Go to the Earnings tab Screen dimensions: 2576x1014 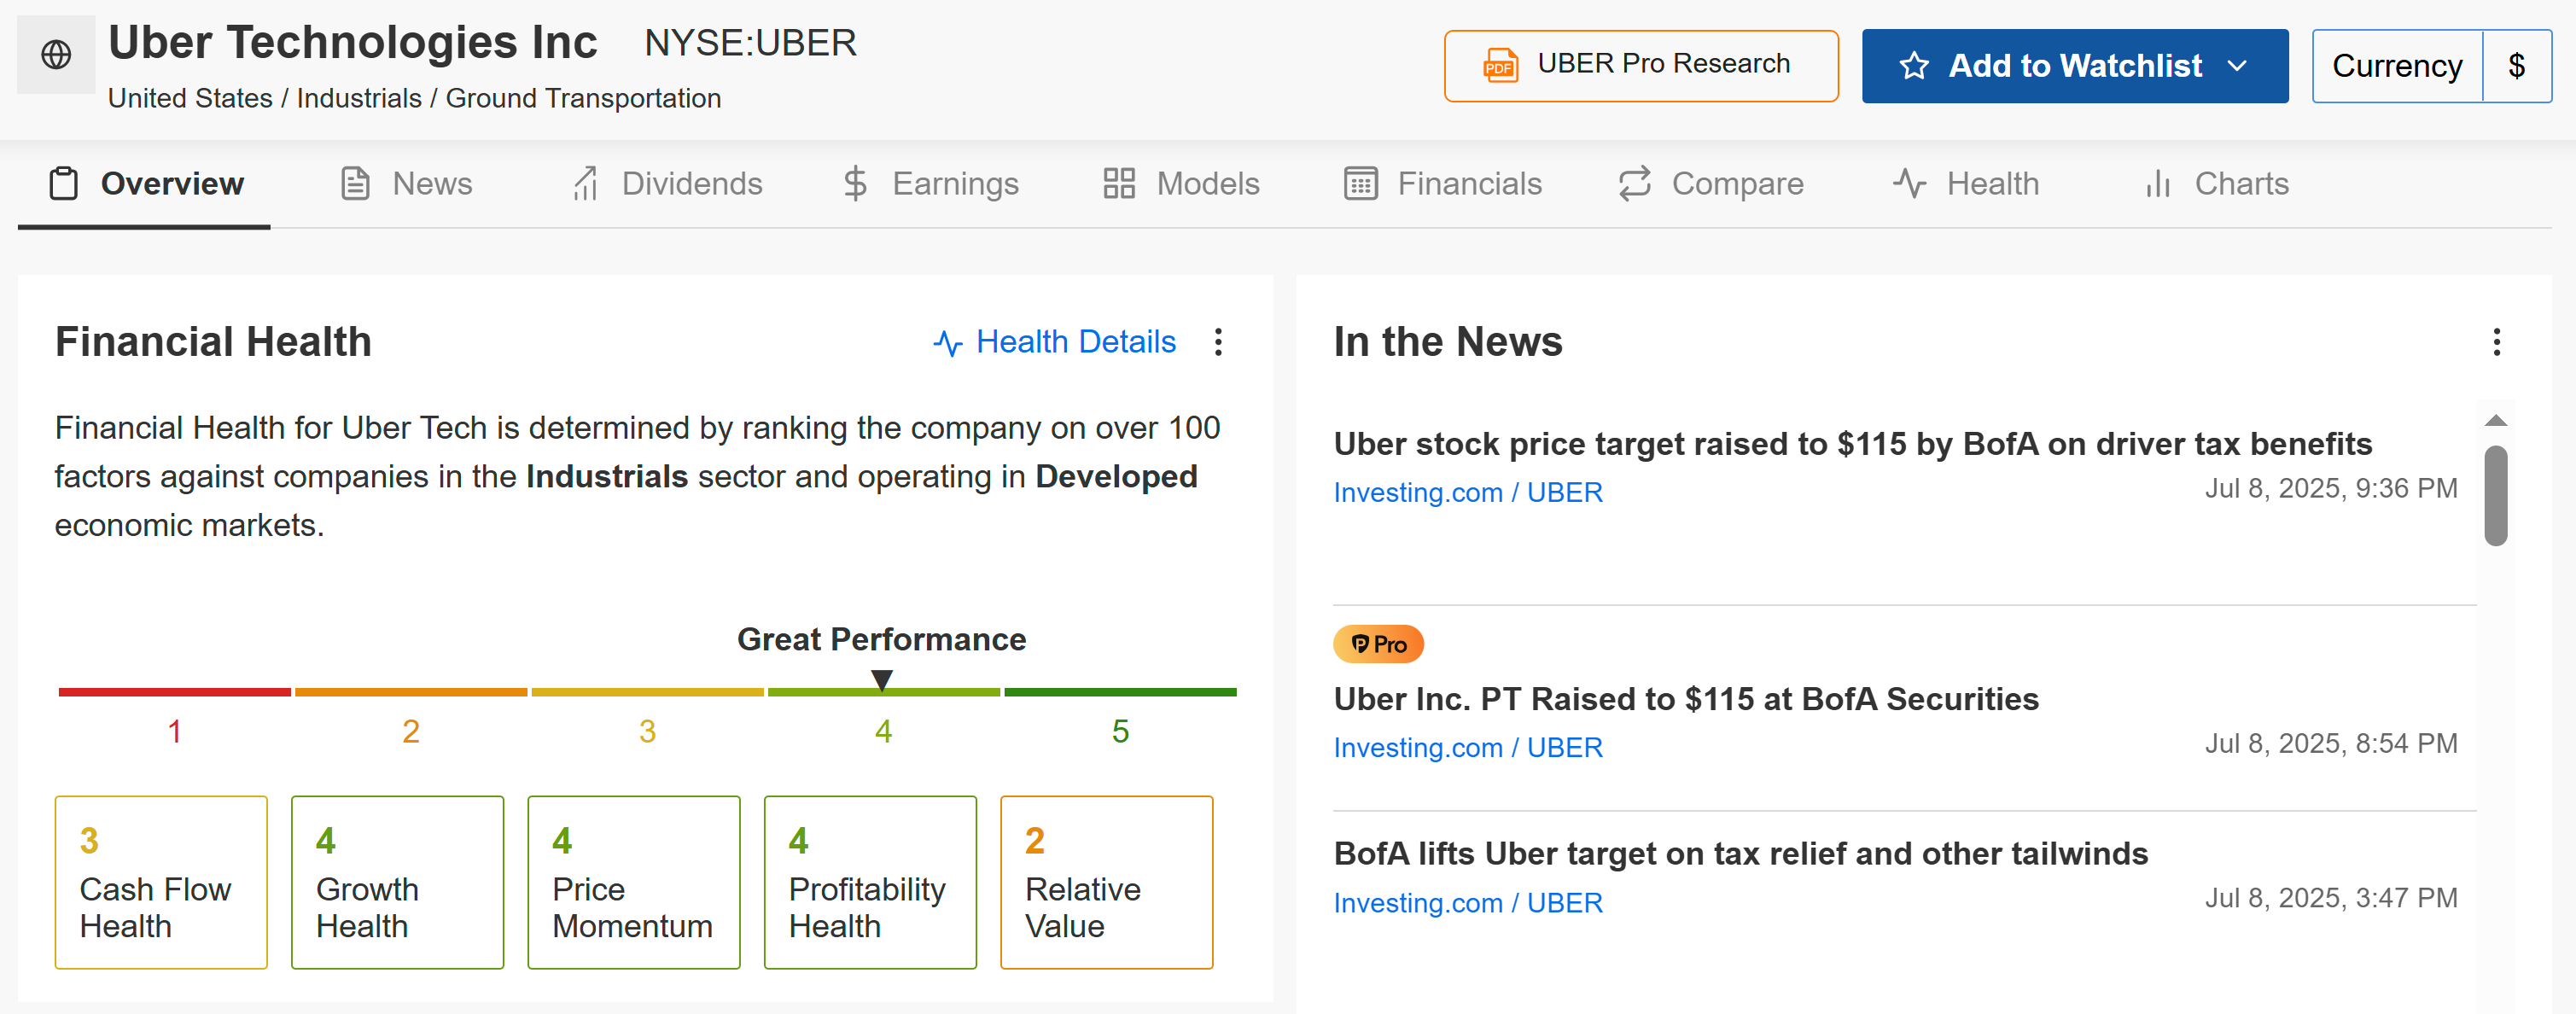tap(930, 184)
